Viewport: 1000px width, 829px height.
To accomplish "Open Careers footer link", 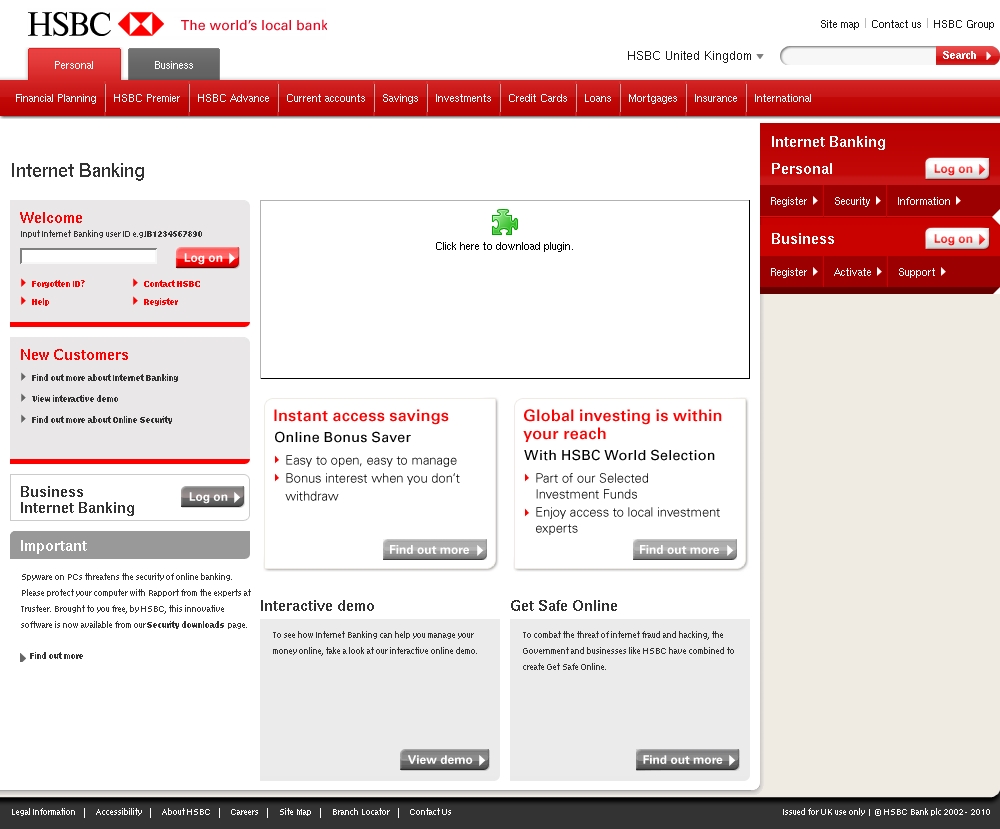I will tap(244, 812).
